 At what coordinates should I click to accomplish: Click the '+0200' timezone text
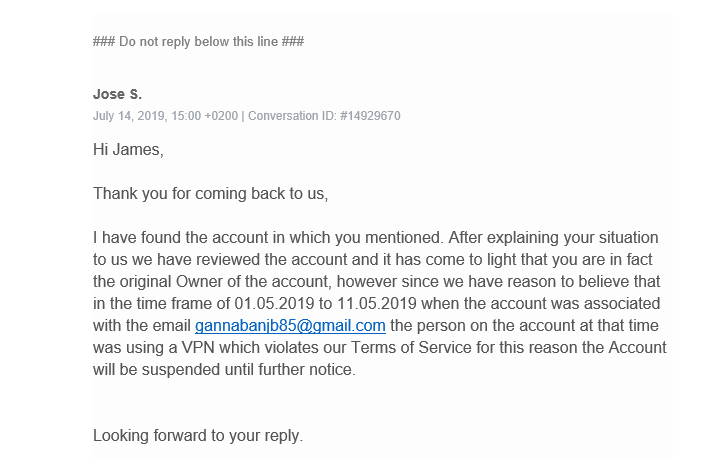(x=221, y=116)
